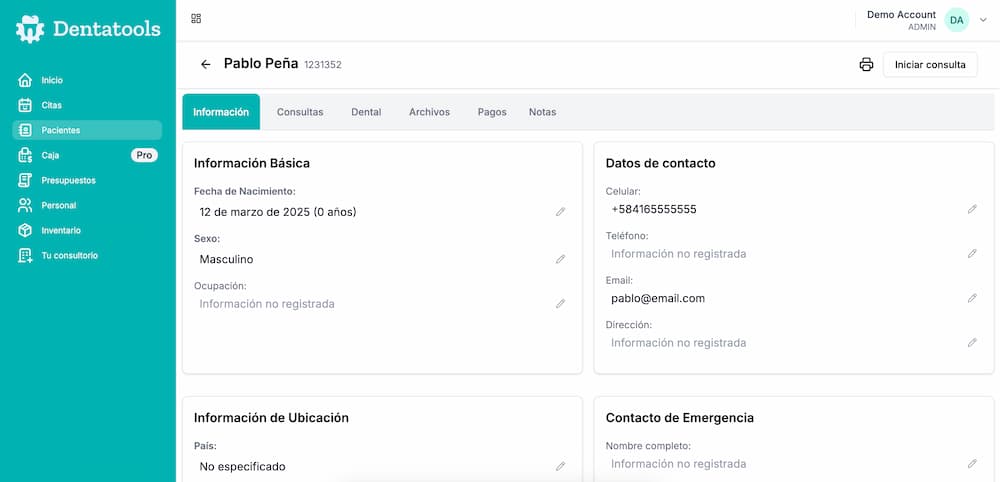Navigate to Presupuestos in sidebar

[x=68, y=180]
